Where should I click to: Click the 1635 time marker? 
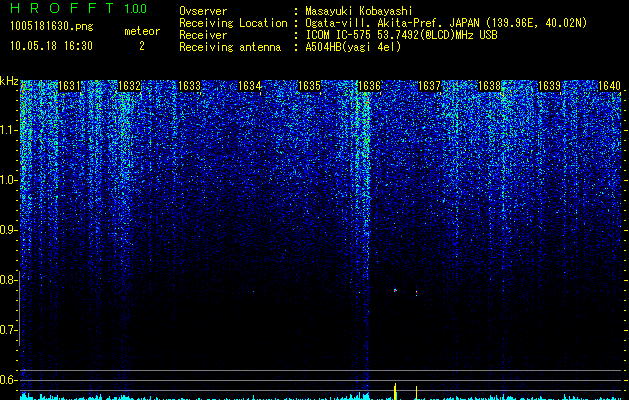click(x=309, y=86)
